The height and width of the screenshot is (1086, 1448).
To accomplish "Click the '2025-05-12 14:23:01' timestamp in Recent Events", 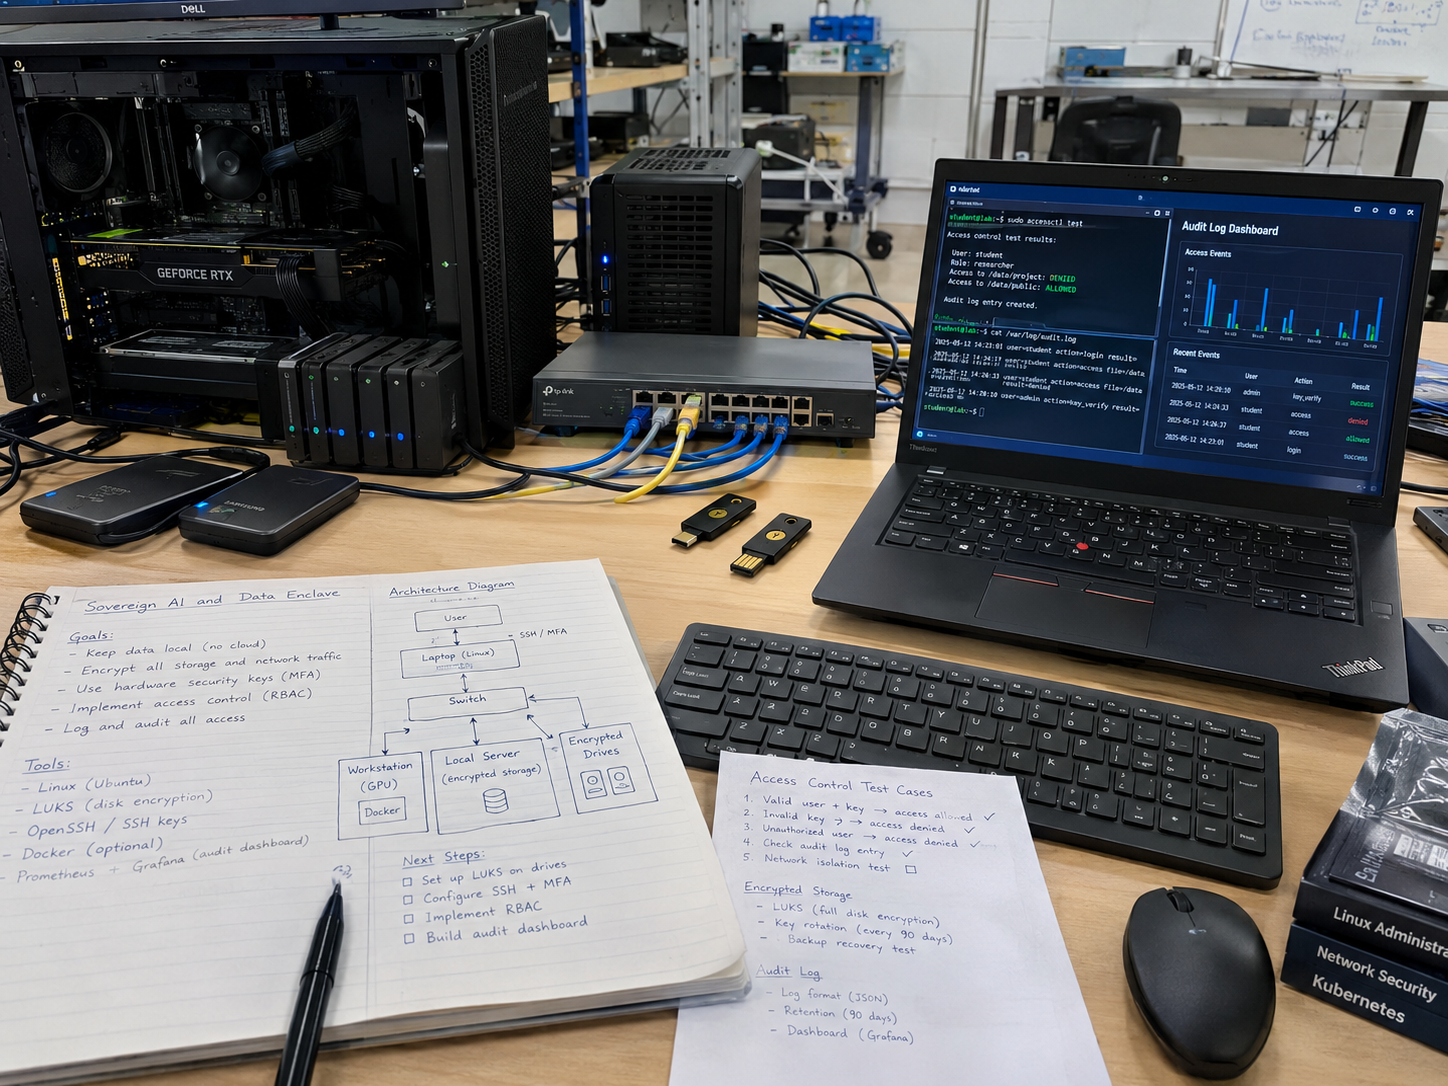I will [x=1194, y=441].
